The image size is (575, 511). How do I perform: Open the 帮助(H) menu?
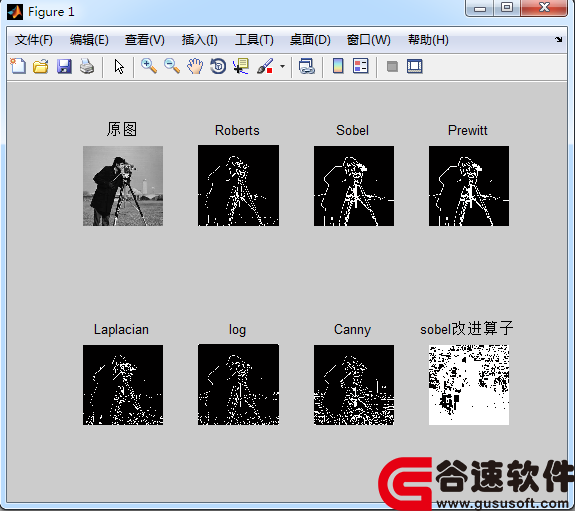tap(428, 40)
